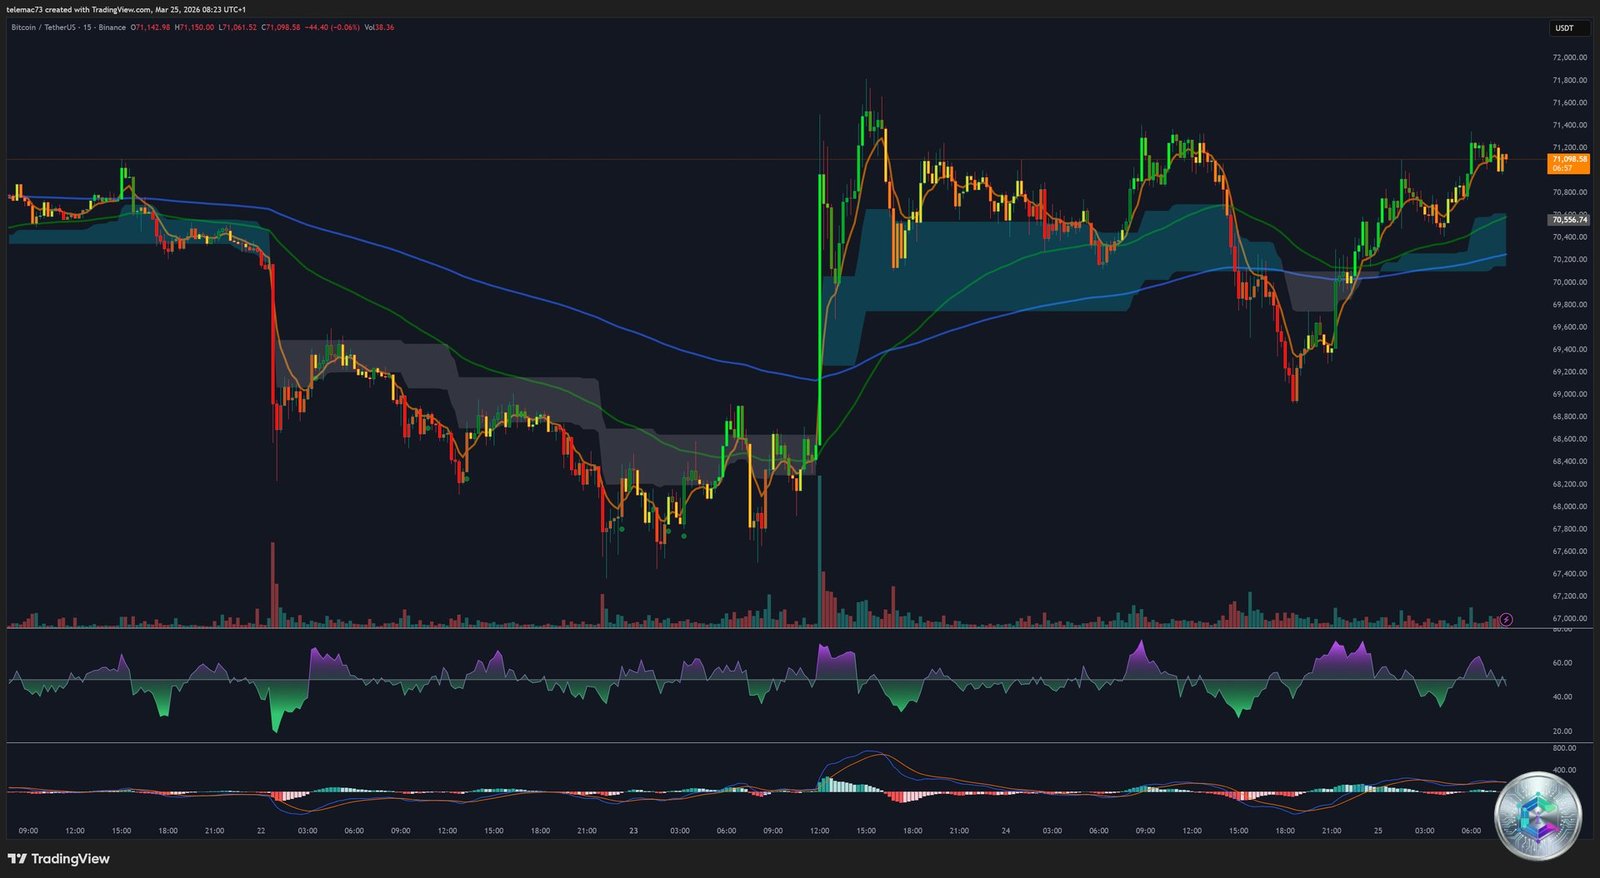Image resolution: width=1600 pixels, height=878 pixels.
Task: Click the close value C71,098.58
Action: 281,27
